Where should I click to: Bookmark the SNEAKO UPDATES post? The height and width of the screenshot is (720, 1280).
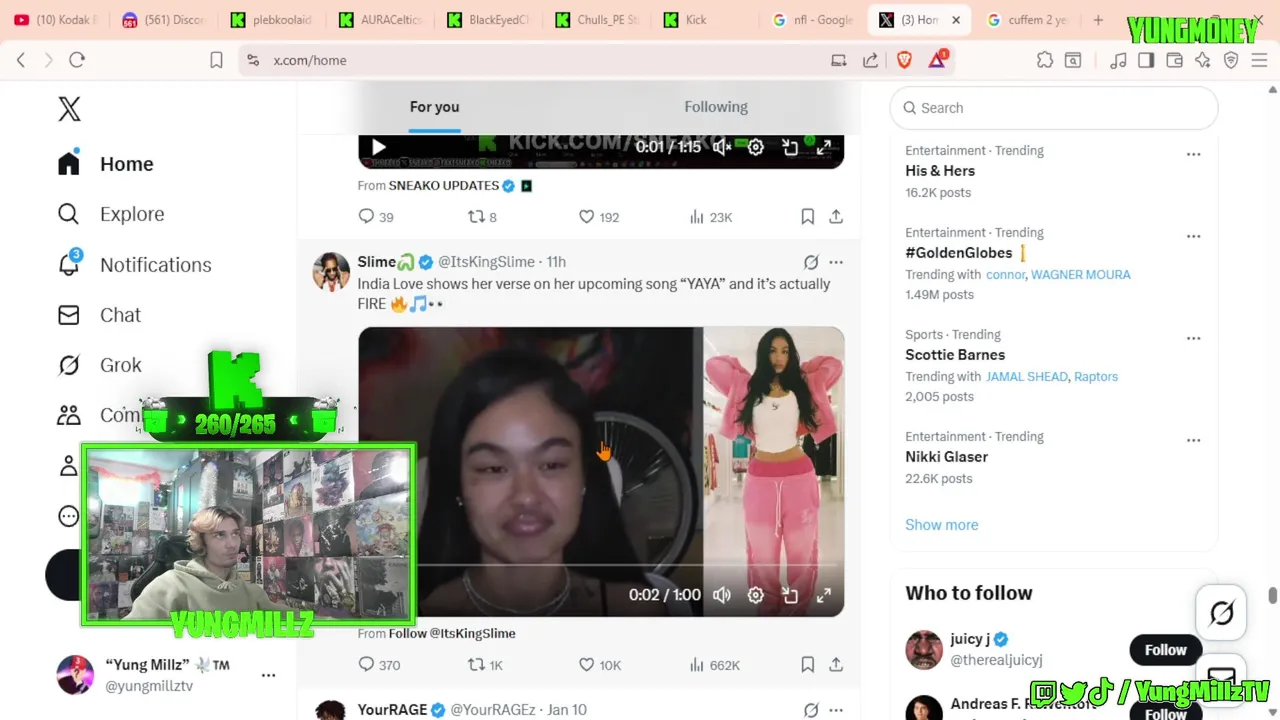(807, 217)
